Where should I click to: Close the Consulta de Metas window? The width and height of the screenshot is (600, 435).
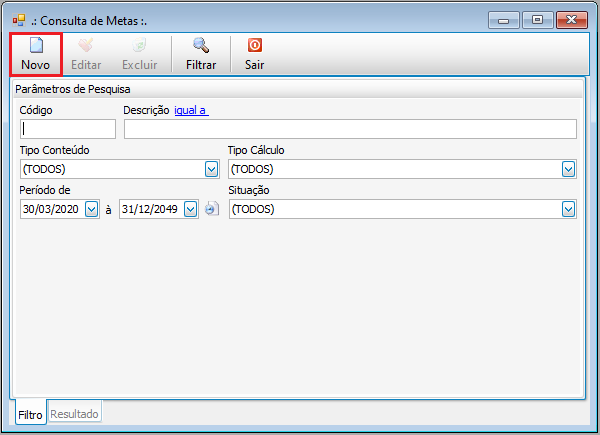[572, 20]
